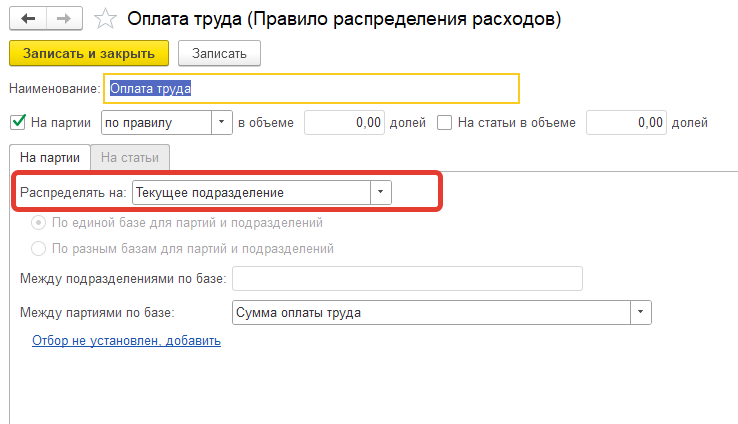Go forward with the right arrow icon

coord(64,19)
